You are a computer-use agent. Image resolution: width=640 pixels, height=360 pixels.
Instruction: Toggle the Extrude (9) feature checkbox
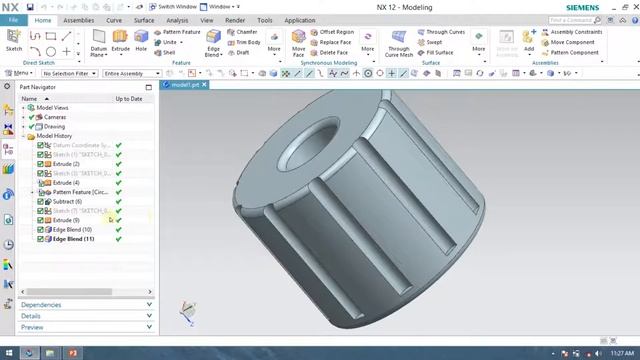click(x=40, y=220)
